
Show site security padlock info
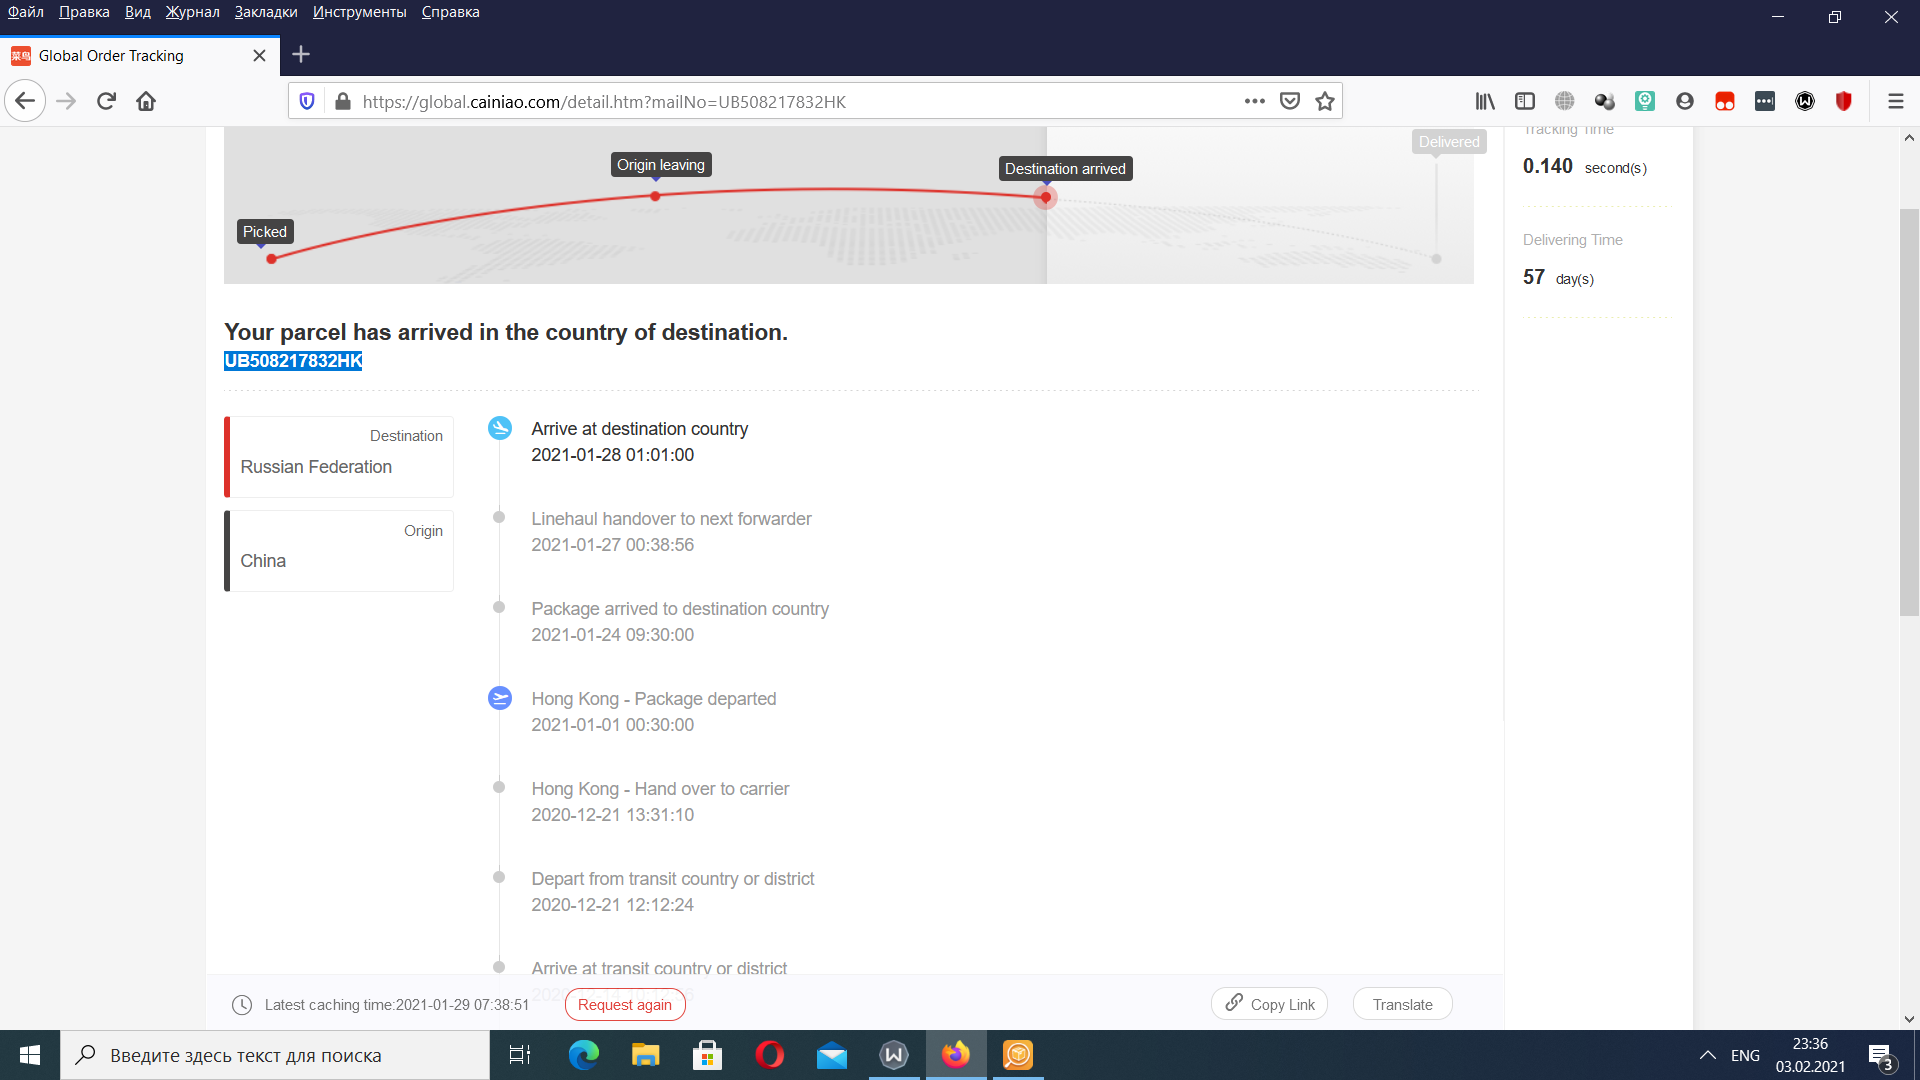pos(343,101)
